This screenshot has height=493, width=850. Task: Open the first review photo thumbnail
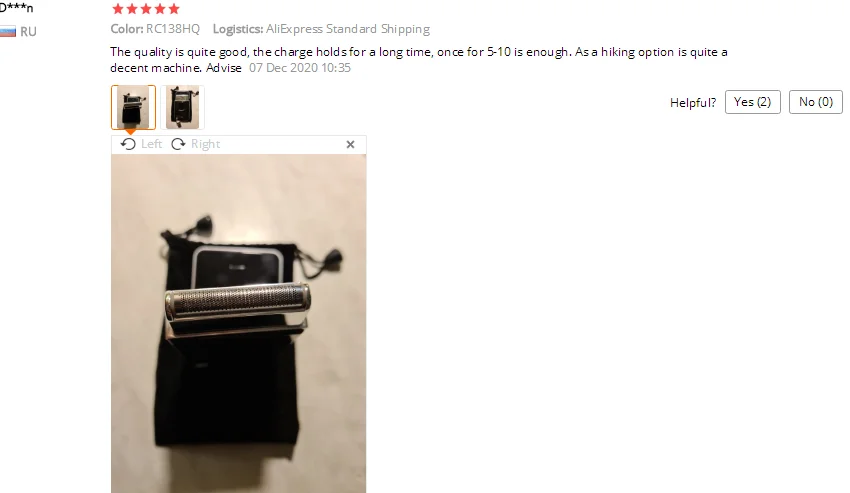[133, 107]
